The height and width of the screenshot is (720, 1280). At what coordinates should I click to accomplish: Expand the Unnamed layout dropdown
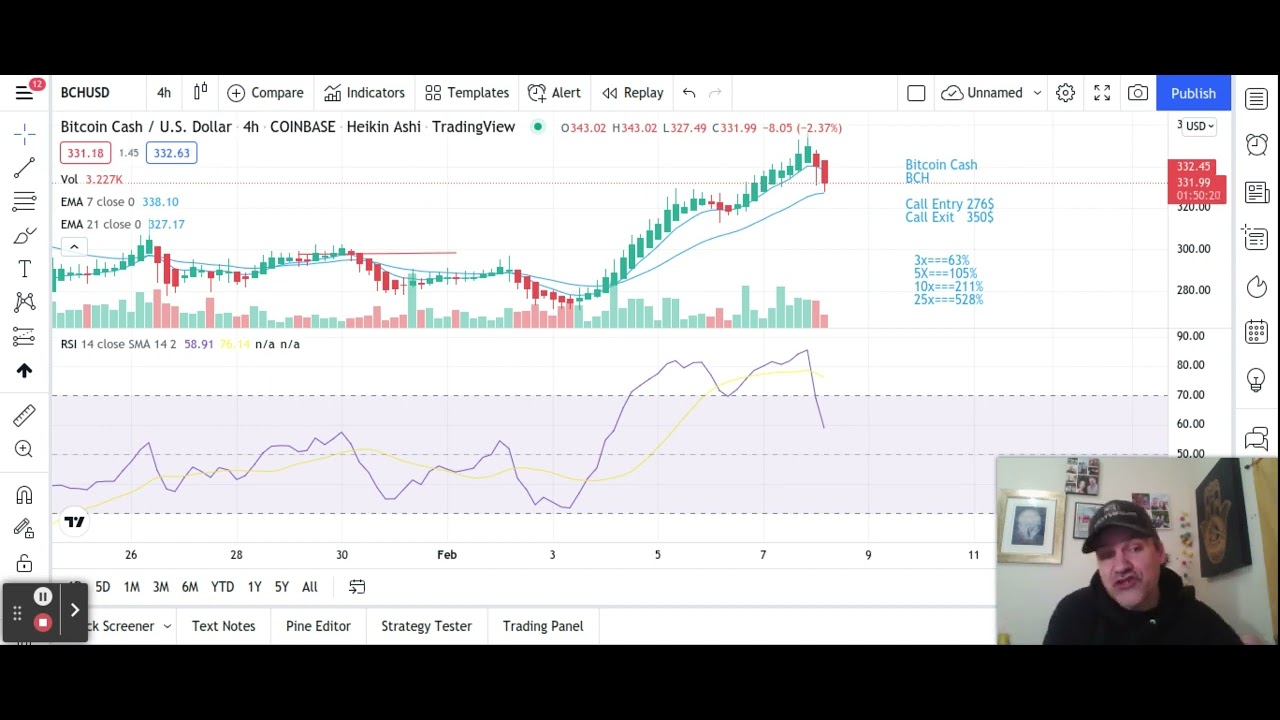pyautogui.click(x=1037, y=93)
